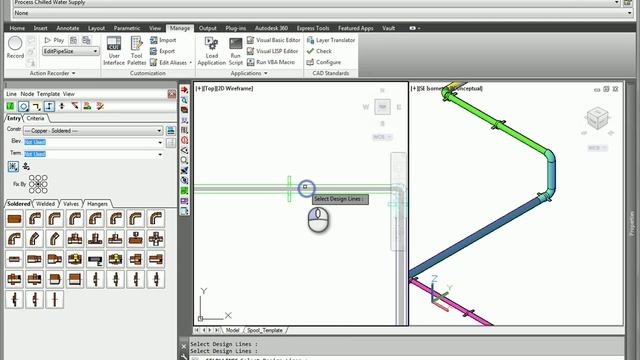Open the Properties palette side bar
The height and width of the screenshot is (360, 640).
[x=632, y=222]
